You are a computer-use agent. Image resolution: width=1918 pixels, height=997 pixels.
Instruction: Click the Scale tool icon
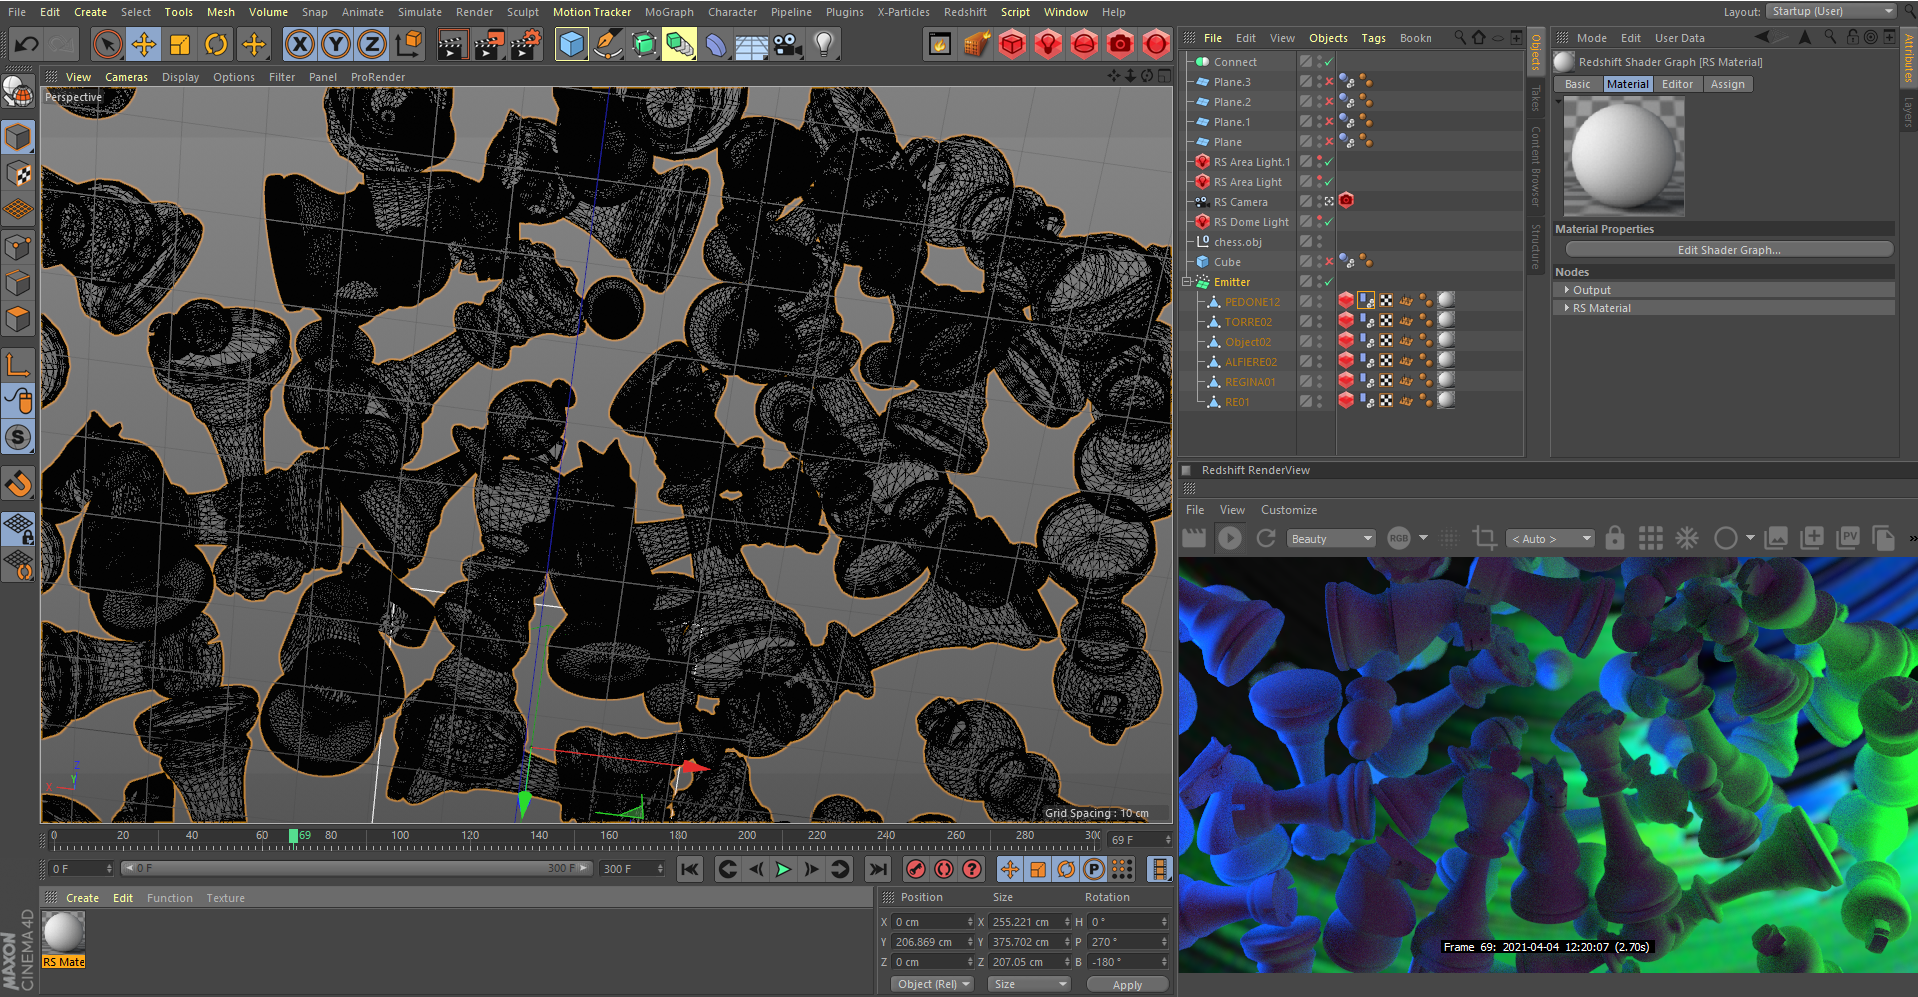pos(180,44)
